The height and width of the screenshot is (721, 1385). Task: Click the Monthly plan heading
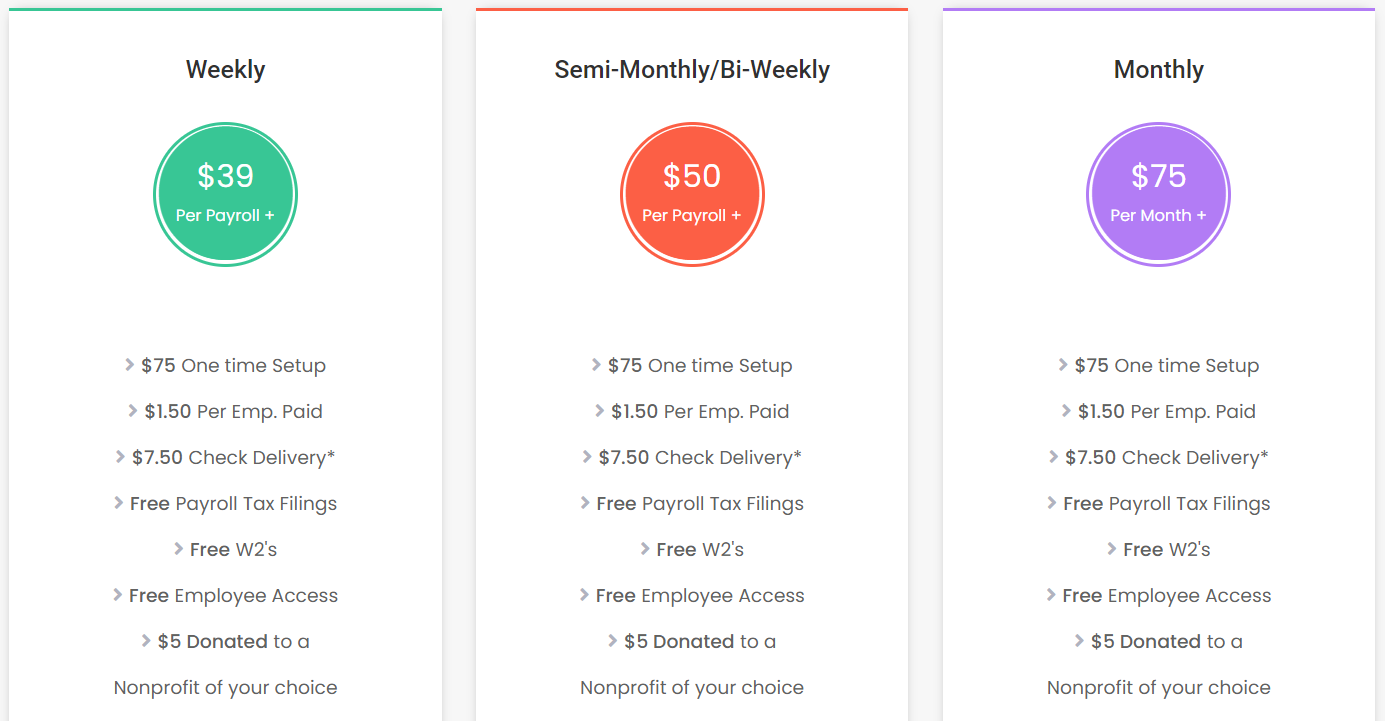coord(1158,70)
